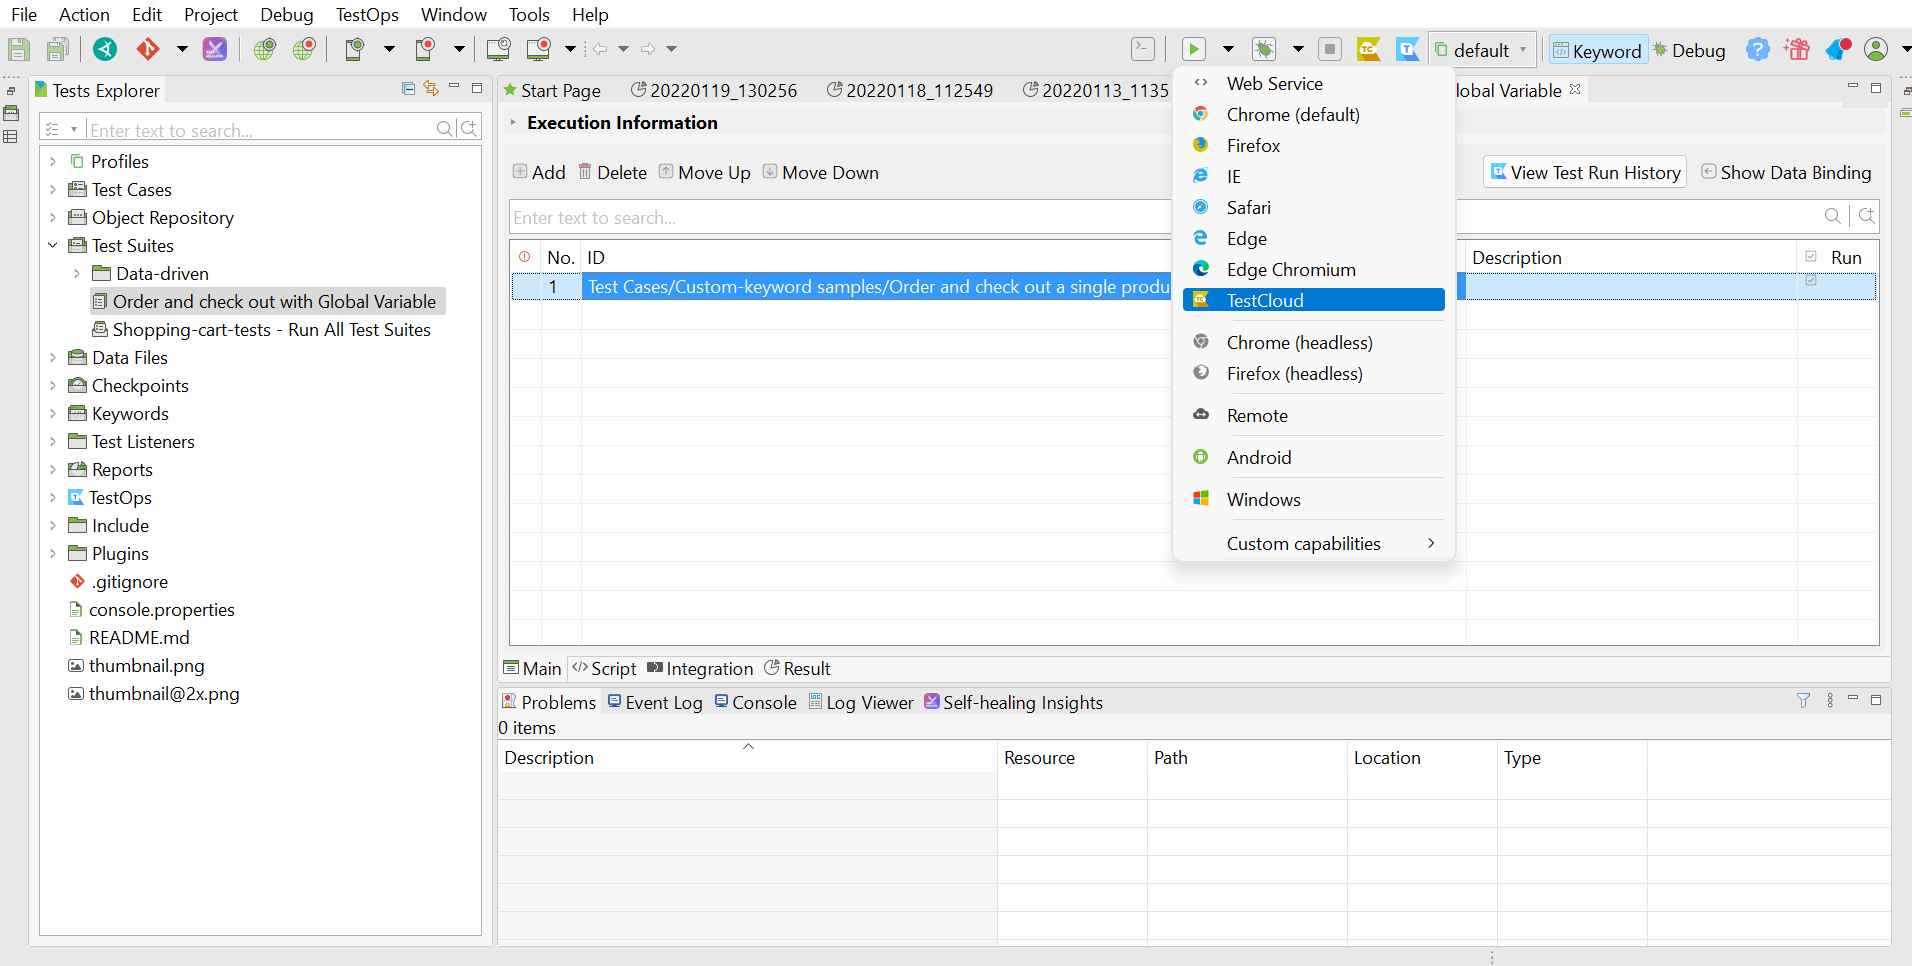Open the Start Page tab

click(x=553, y=90)
